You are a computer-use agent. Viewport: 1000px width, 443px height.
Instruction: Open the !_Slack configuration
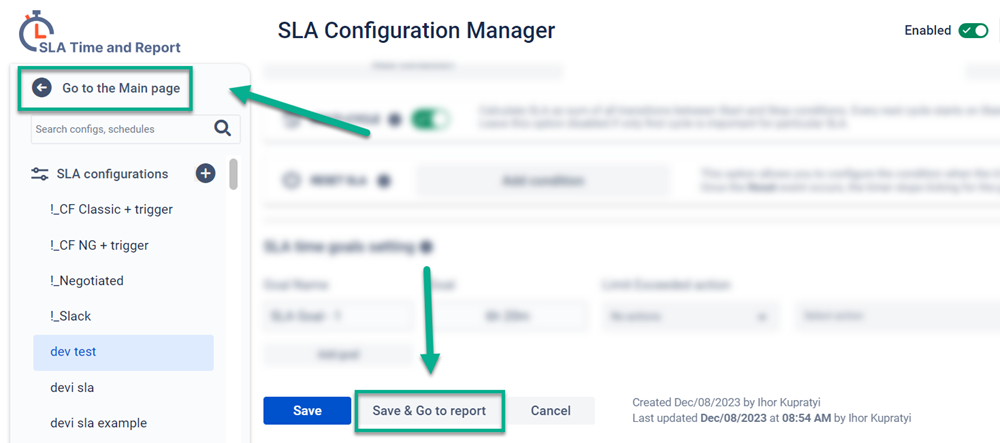tap(70, 316)
